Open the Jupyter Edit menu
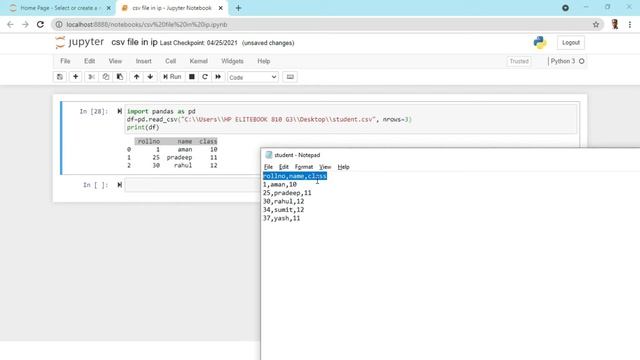Viewport: 640px width, 360px height. [x=89, y=61]
